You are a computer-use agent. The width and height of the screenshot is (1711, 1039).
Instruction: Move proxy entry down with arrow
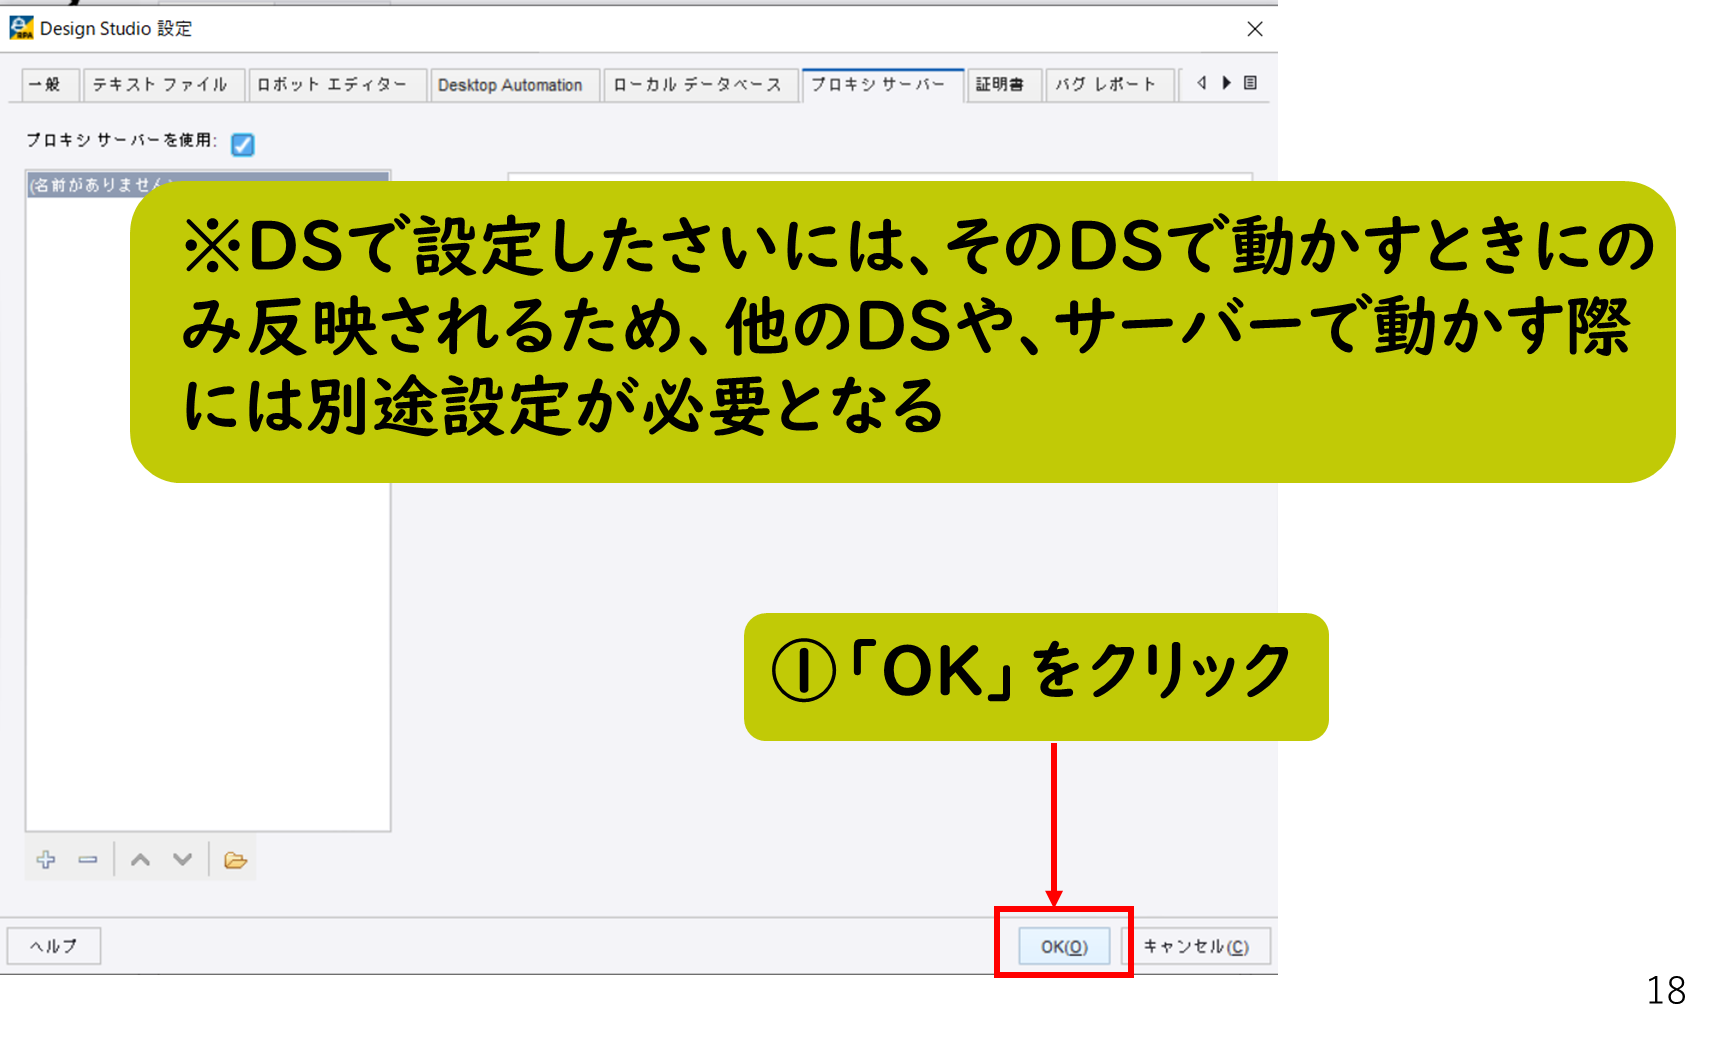pos(182,859)
